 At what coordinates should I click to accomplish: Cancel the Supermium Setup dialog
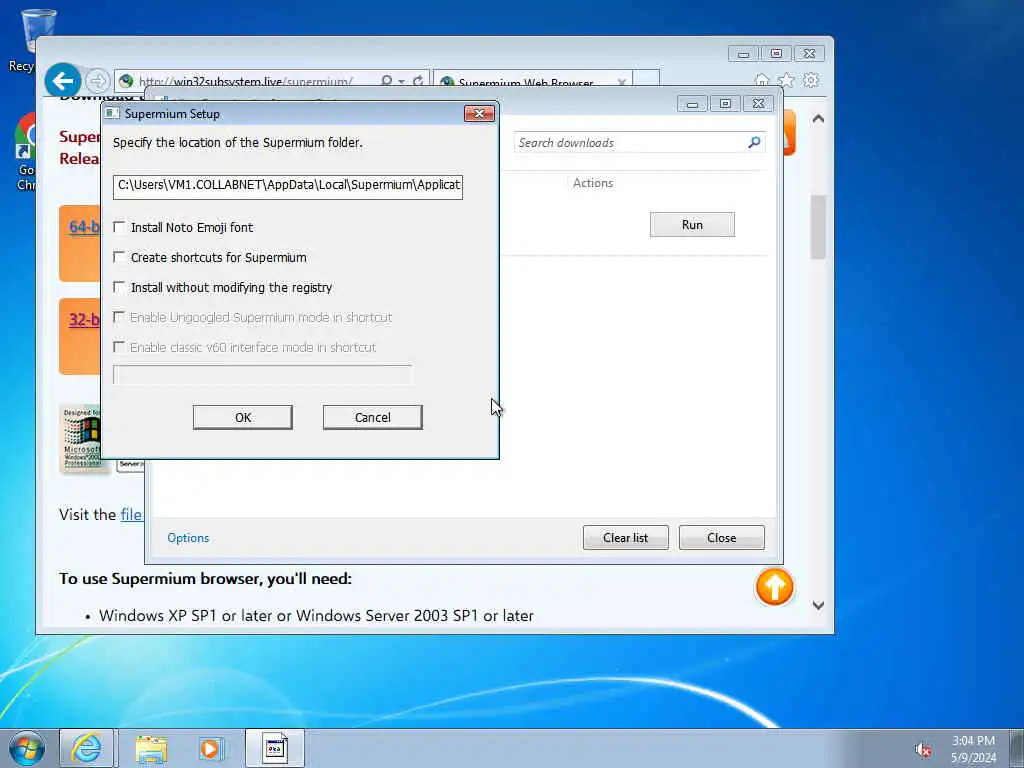click(x=372, y=417)
